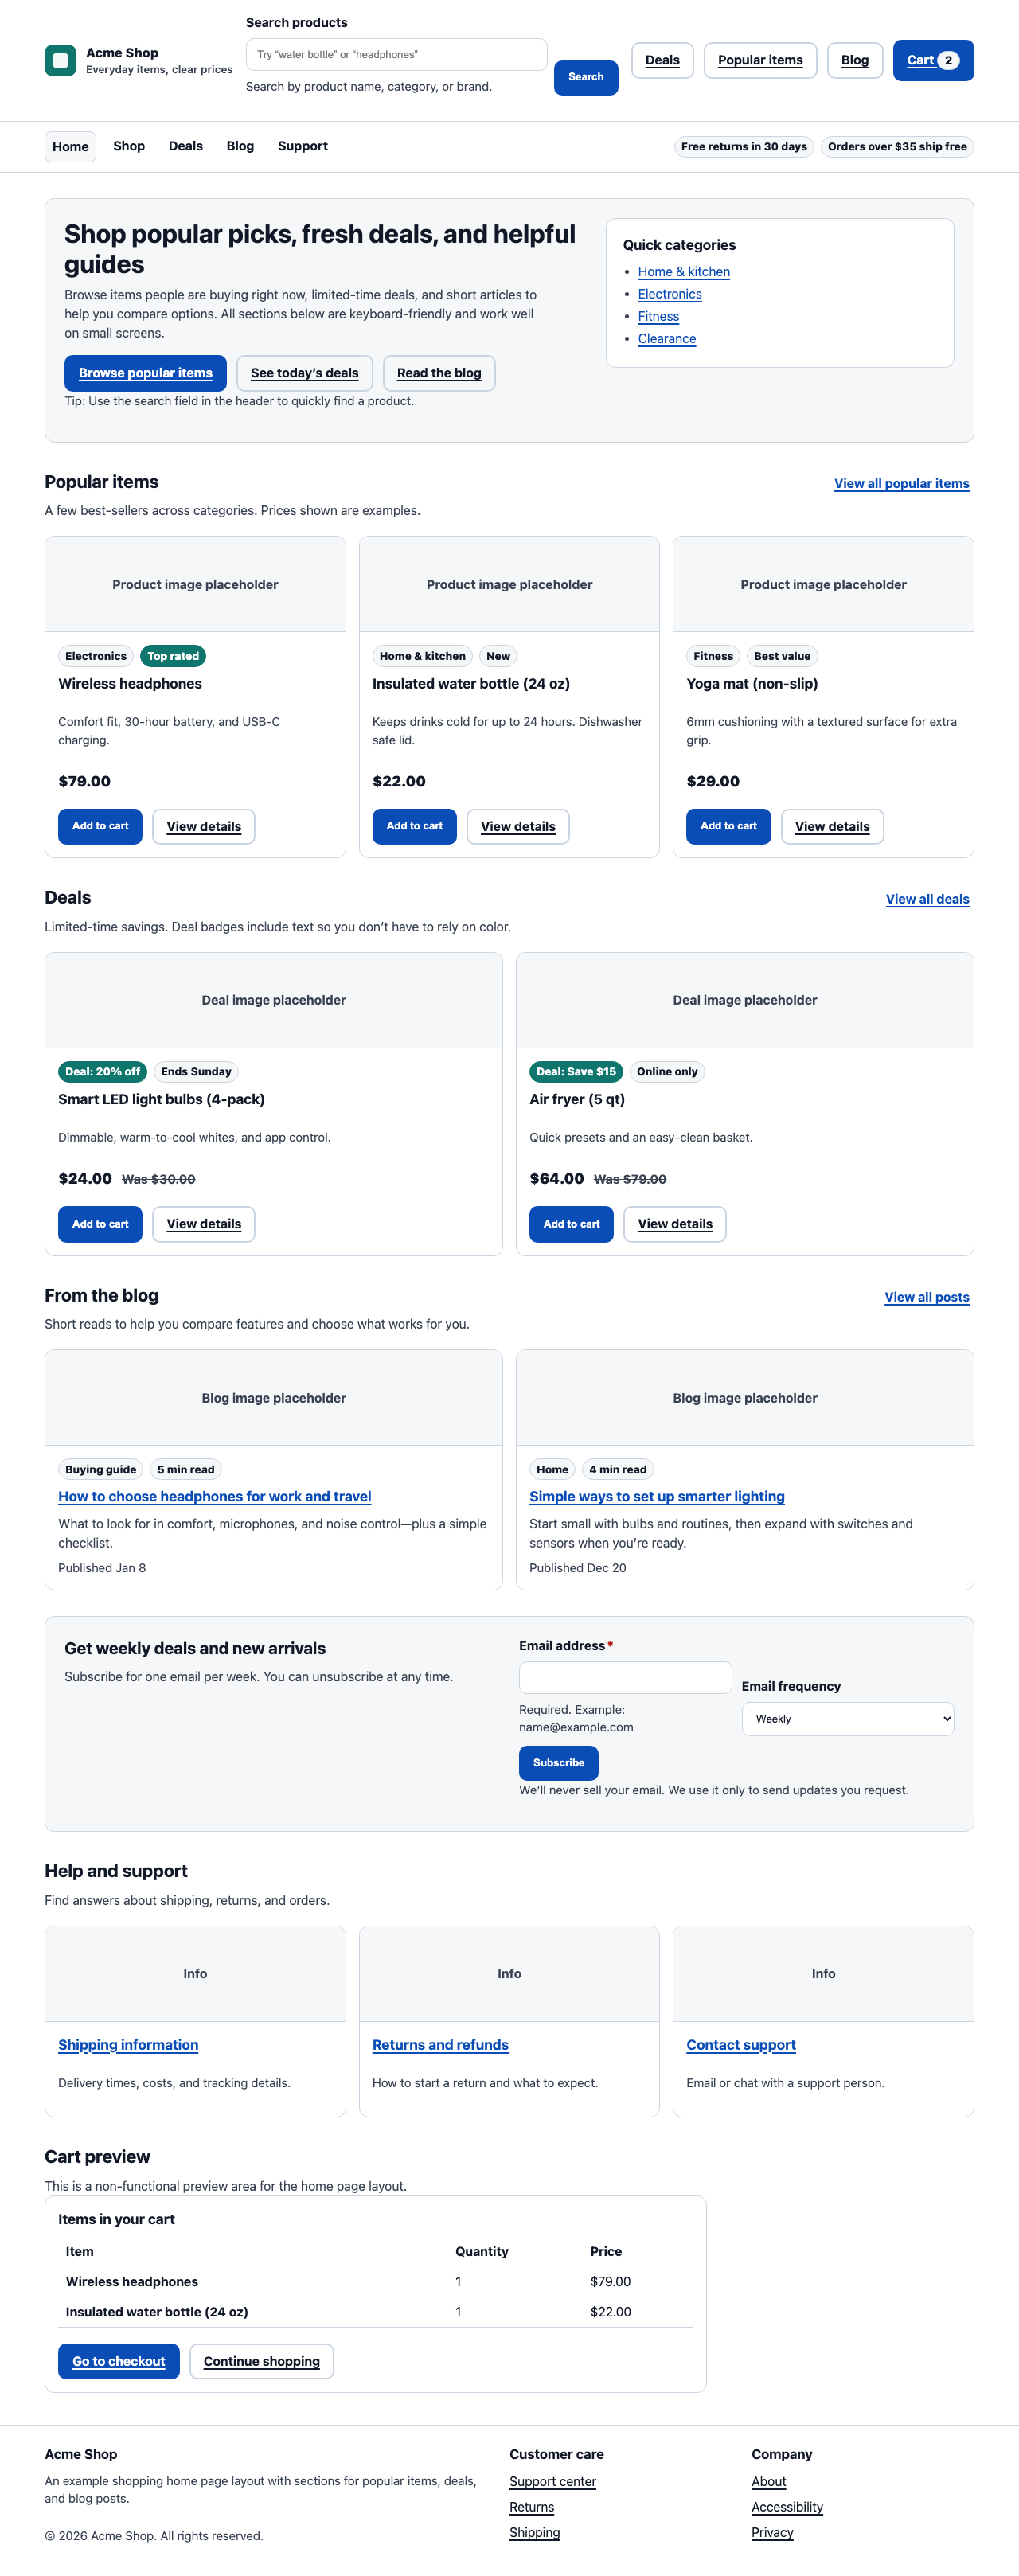Image resolution: width=1019 pixels, height=2576 pixels.
Task: Add Wireless headphones to cart
Action: point(99,826)
